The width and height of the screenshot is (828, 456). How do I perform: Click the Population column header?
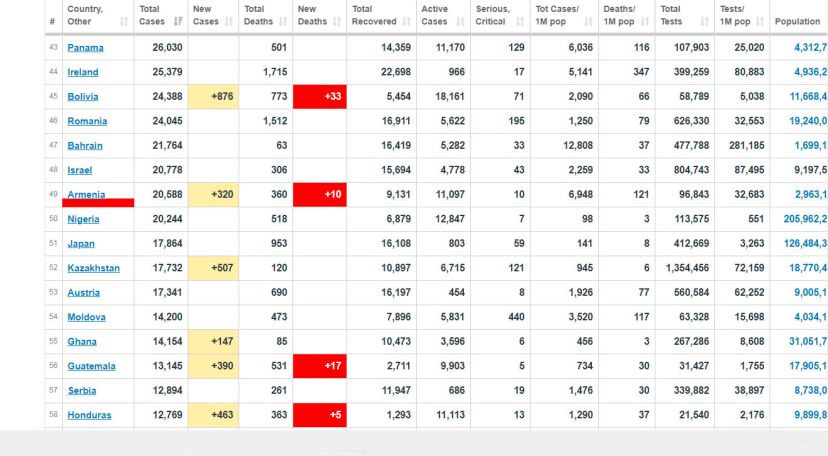(797, 22)
